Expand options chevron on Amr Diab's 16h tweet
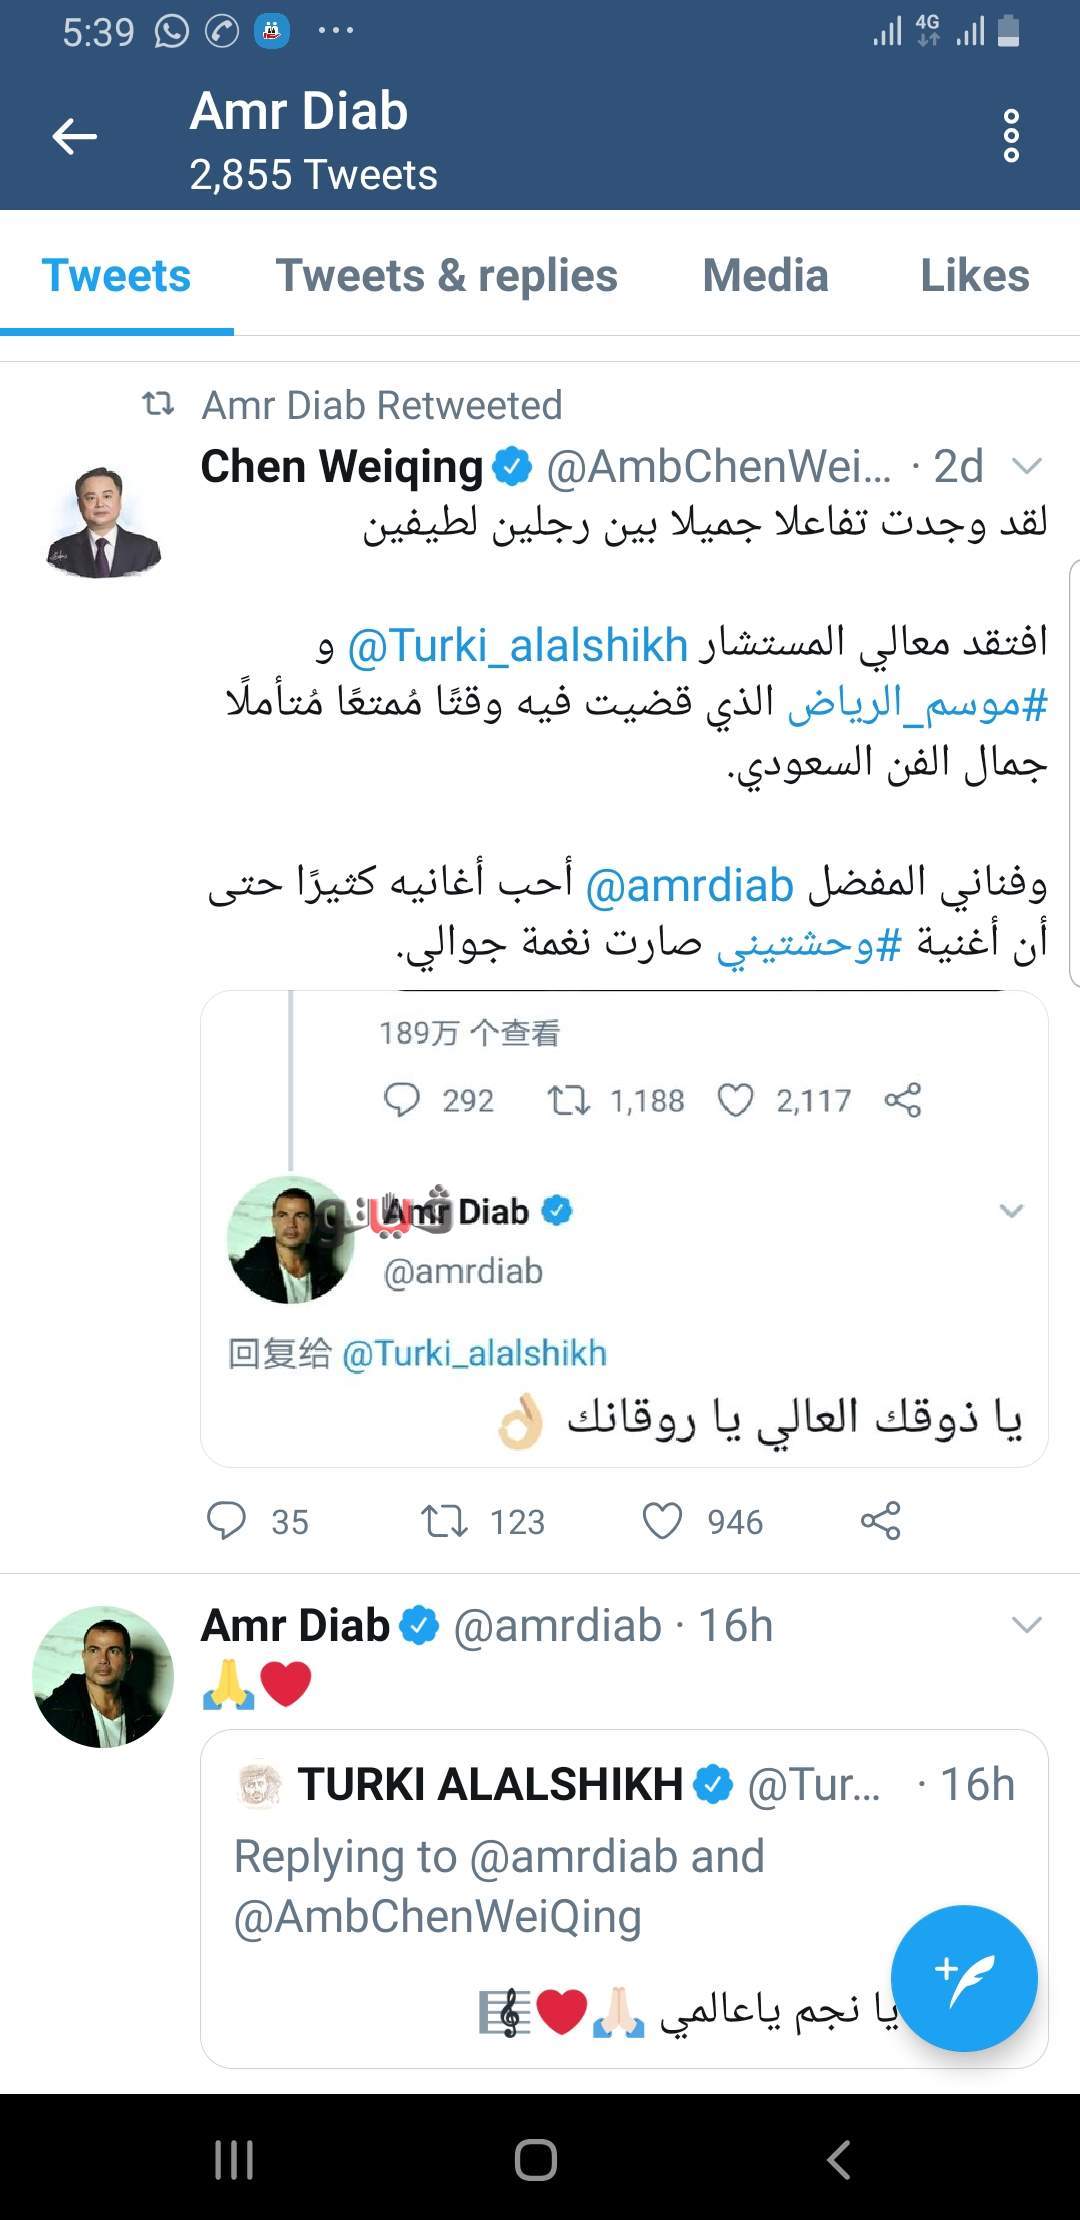This screenshot has height=2220, width=1080. 1027,1625
